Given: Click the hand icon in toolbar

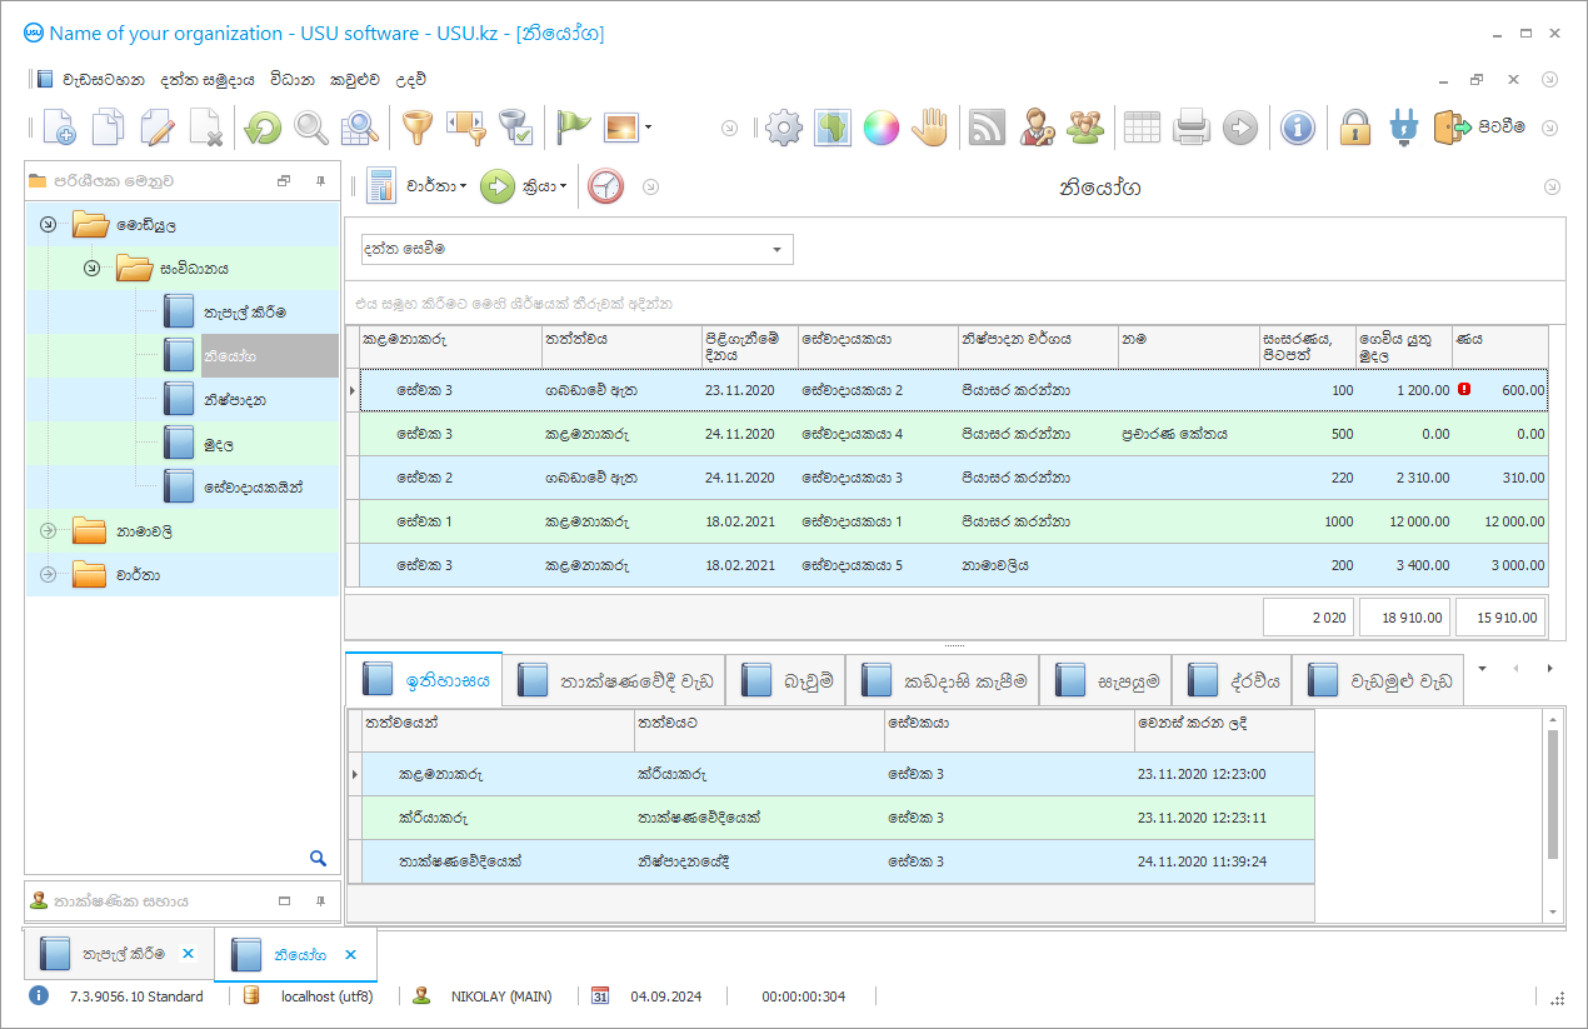Looking at the screenshot, I should (930, 128).
